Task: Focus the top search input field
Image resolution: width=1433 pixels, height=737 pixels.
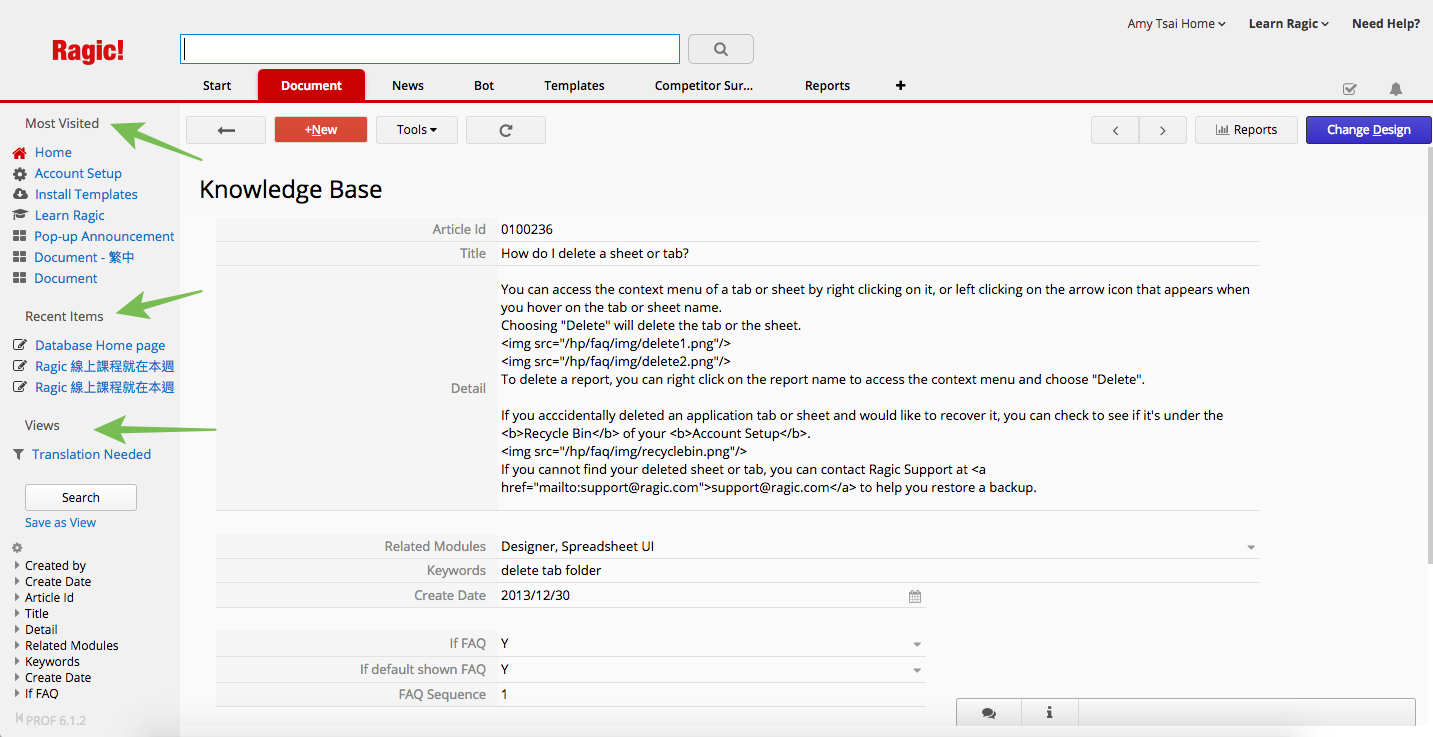Action: (430, 49)
